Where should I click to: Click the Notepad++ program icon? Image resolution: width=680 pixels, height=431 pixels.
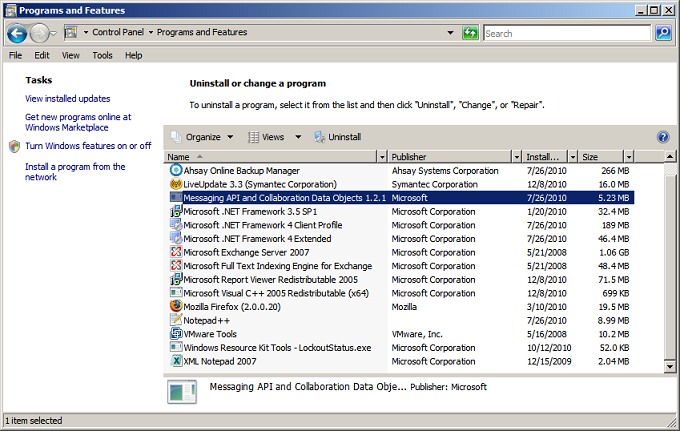pyautogui.click(x=176, y=320)
